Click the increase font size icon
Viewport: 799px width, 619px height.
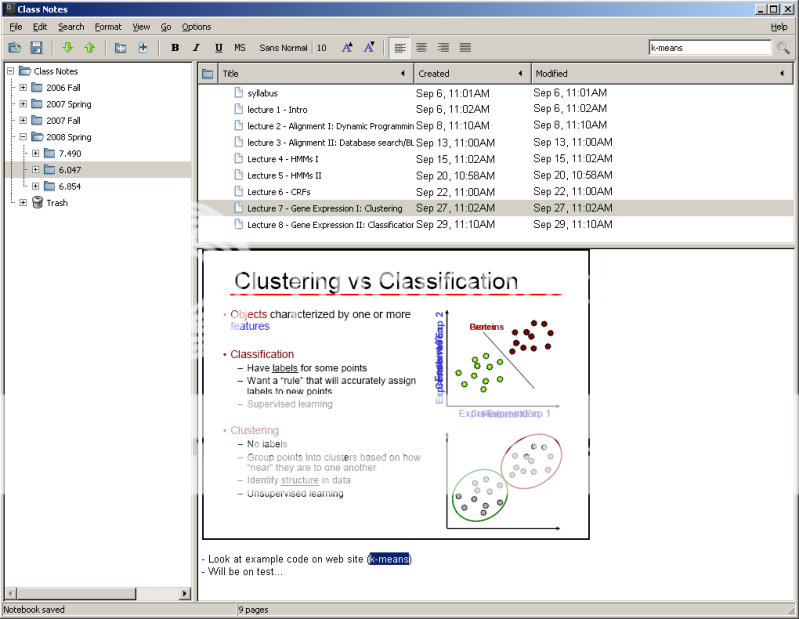[x=347, y=47]
